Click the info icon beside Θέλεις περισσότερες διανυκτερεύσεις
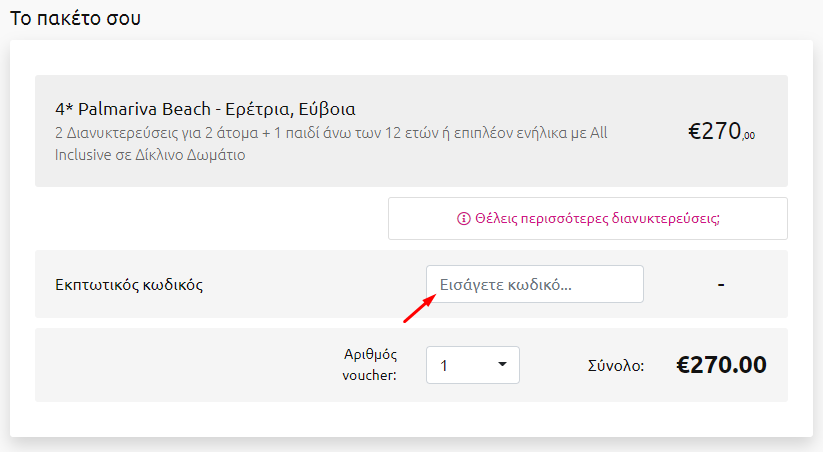 463,218
